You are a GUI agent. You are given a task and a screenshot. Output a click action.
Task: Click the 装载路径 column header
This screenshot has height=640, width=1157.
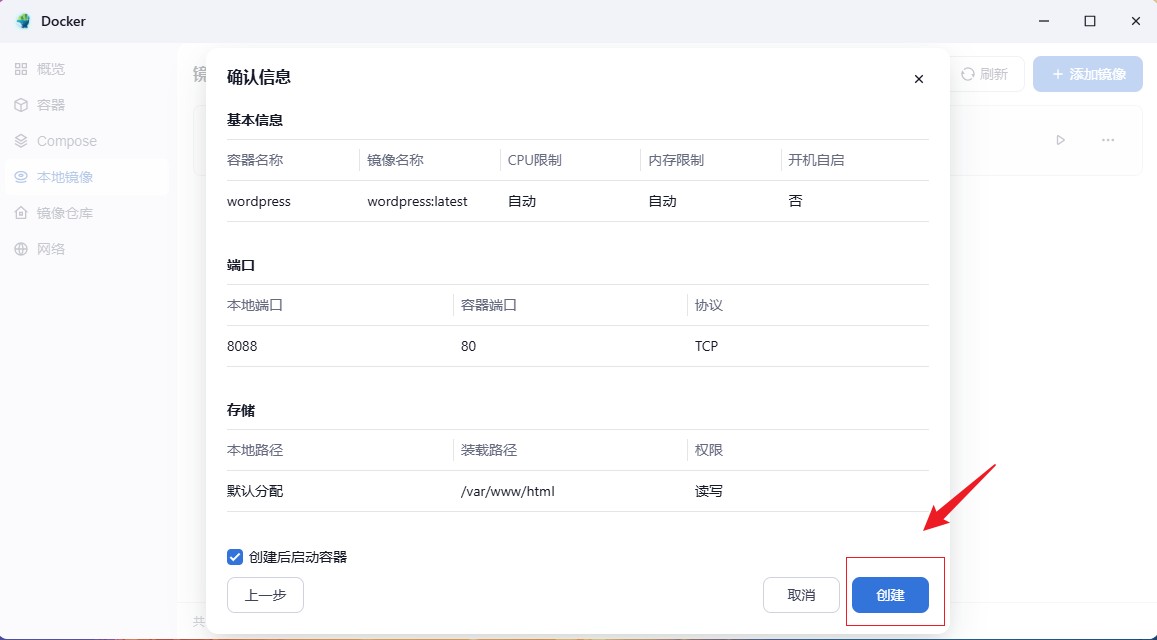pos(488,450)
